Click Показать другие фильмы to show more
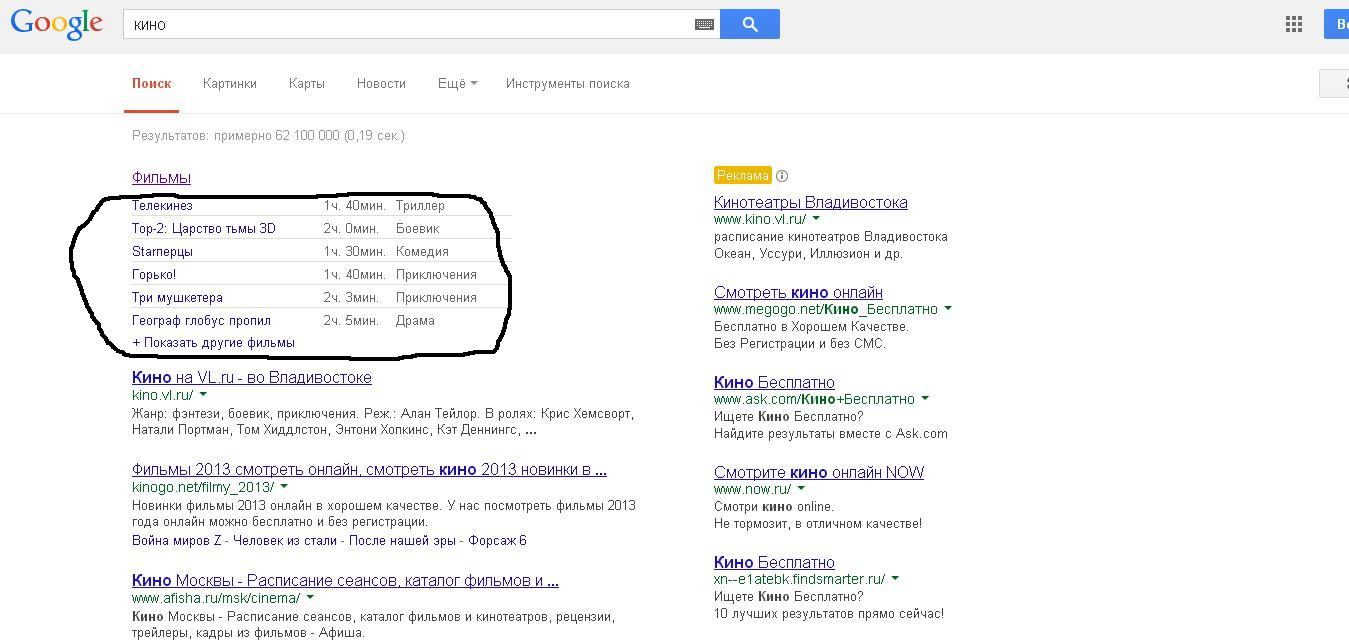 click(213, 343)
